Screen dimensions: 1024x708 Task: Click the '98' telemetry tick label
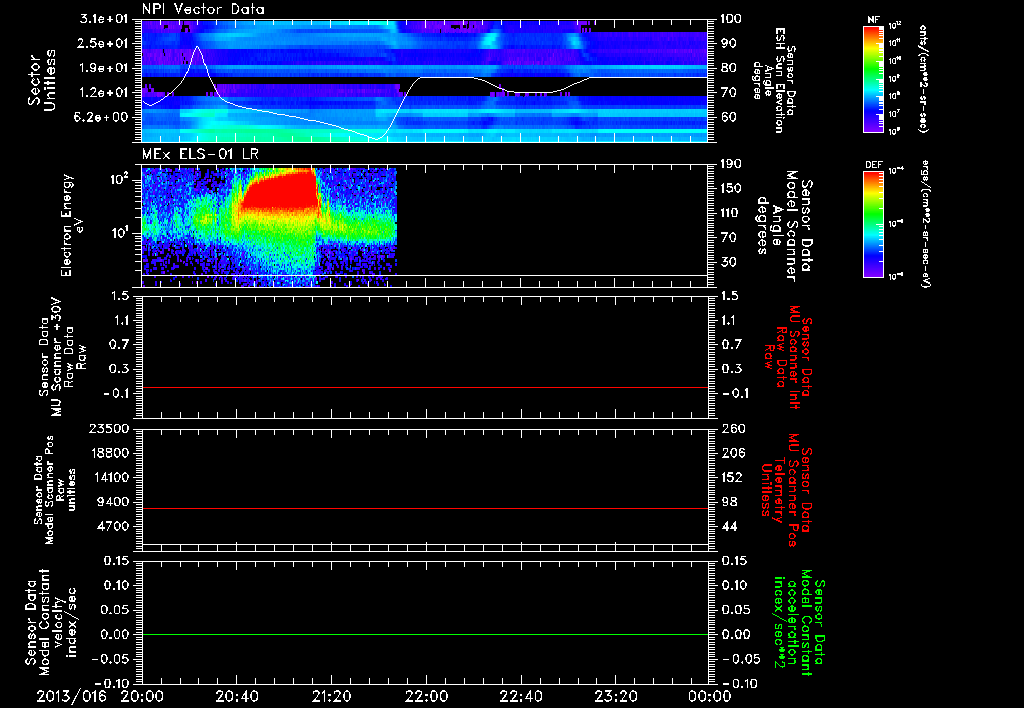pos(729,502)
